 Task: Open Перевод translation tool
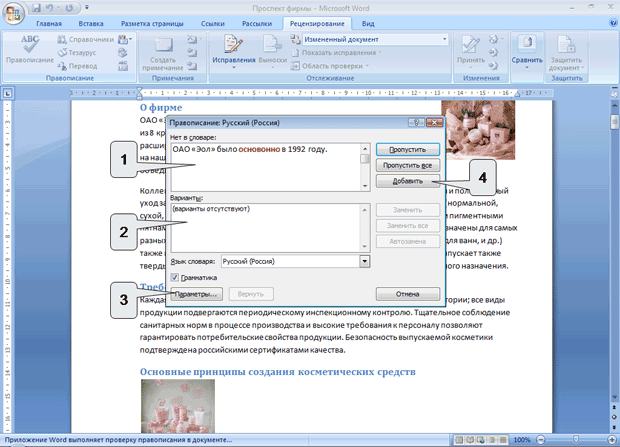click(x=77, y=66)
